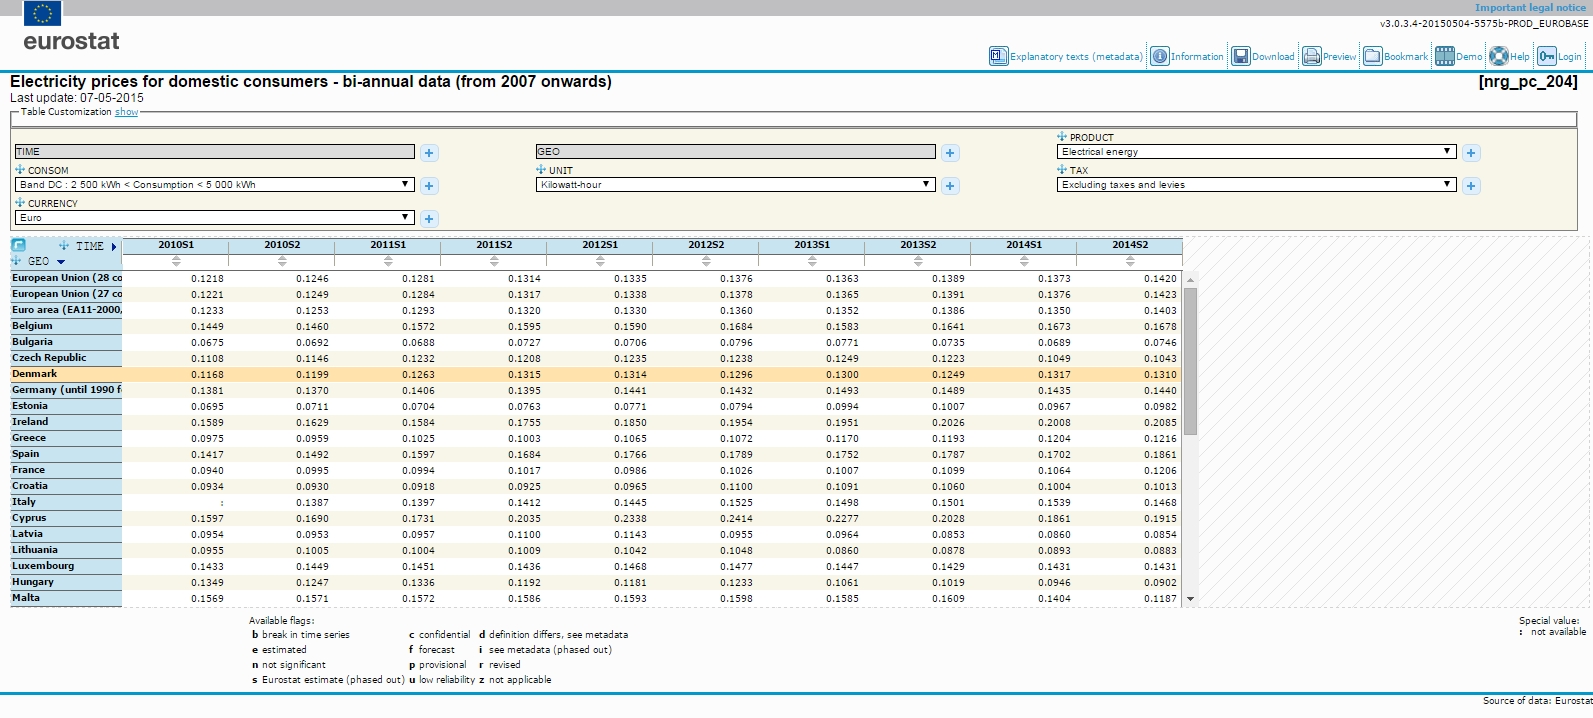Click the Bookmark folder icon
The image size is (1593, 718).
pos(1373,56)
